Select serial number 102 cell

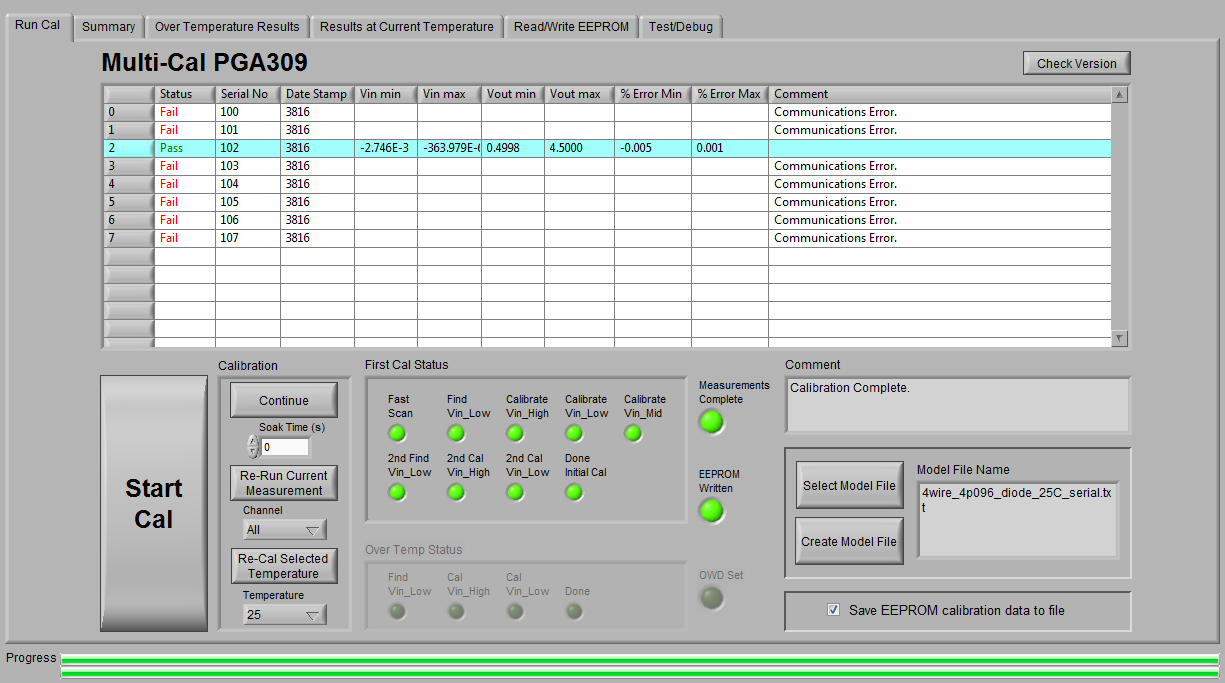pyautogui.click(x=247, y=148)
